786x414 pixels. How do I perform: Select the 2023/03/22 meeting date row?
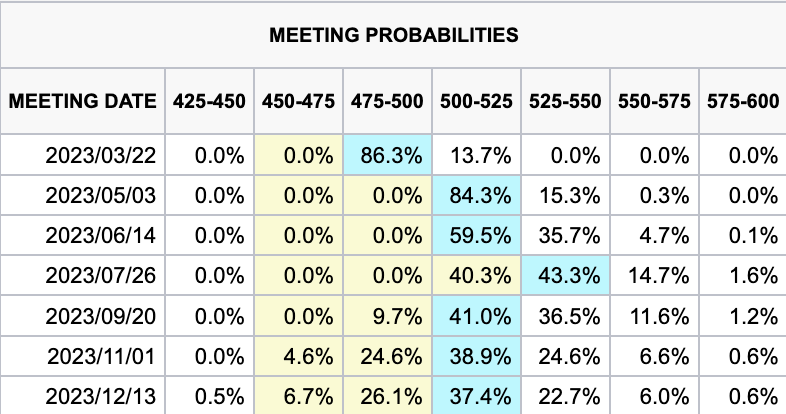pyautogui.click(x=101, y=155)
